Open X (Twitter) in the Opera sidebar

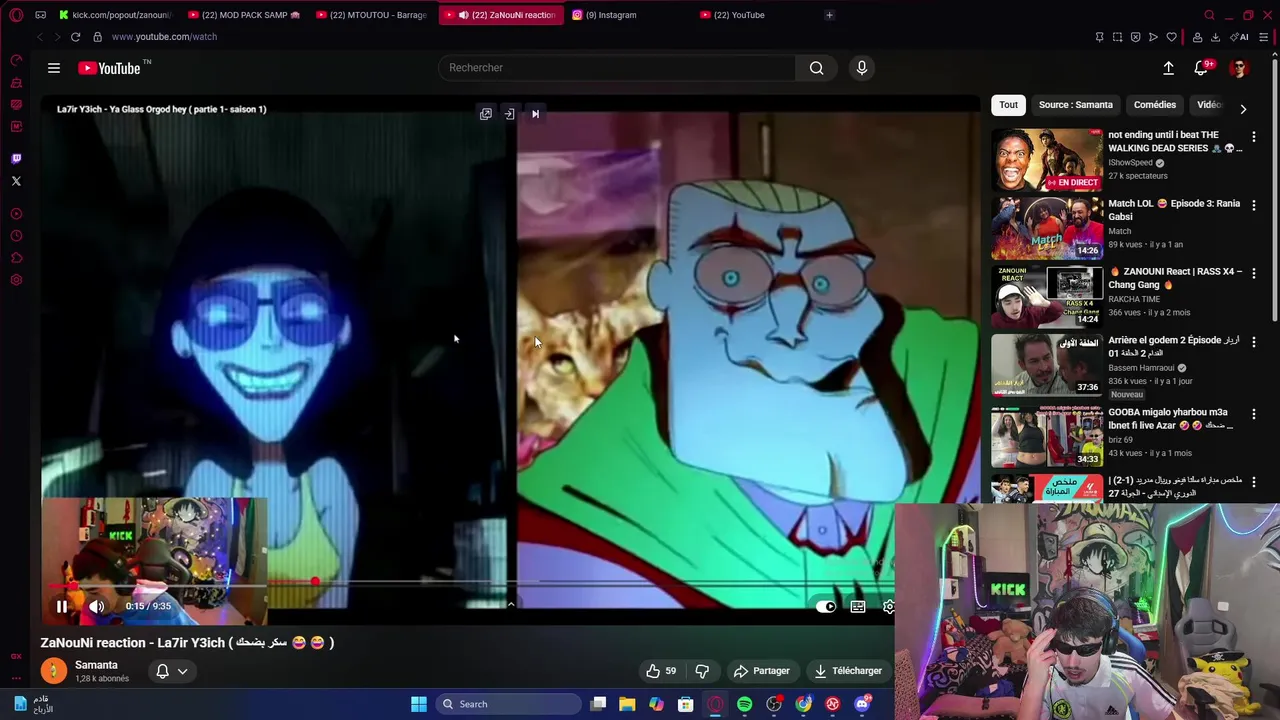pos(16,181)
